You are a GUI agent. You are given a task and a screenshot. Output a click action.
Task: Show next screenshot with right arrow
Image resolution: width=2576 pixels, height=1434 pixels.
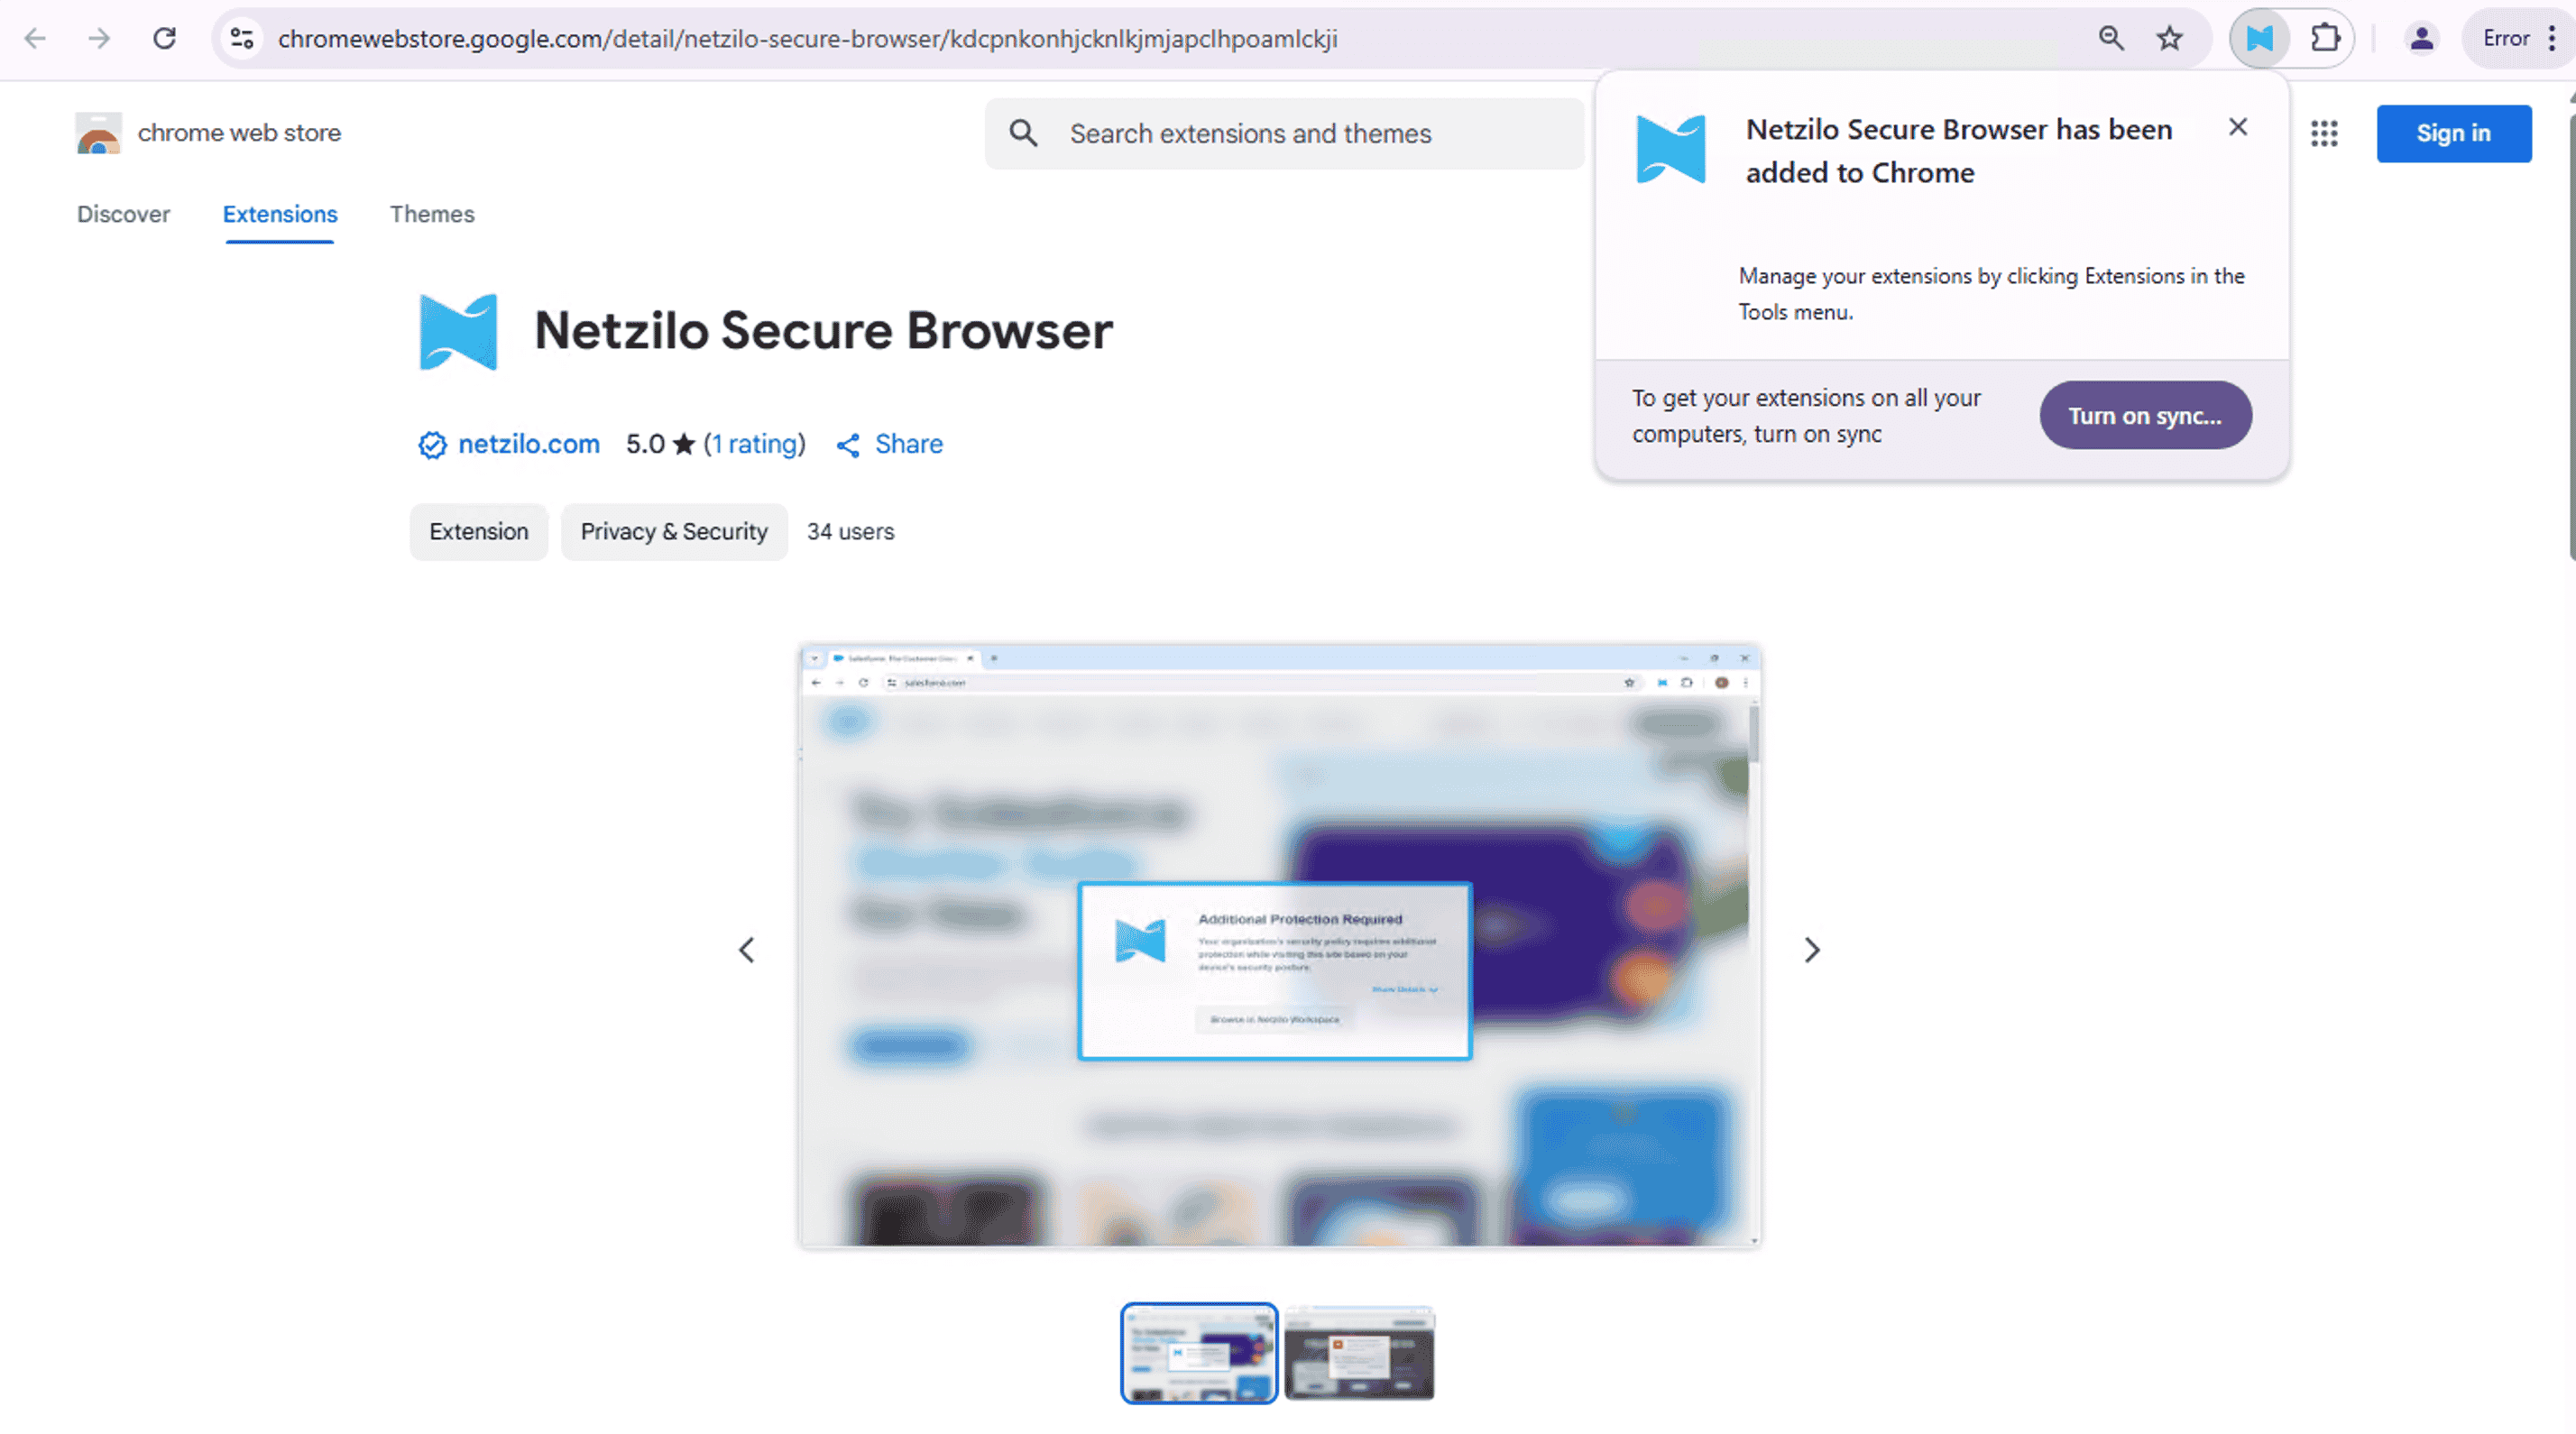point(1811,949)
